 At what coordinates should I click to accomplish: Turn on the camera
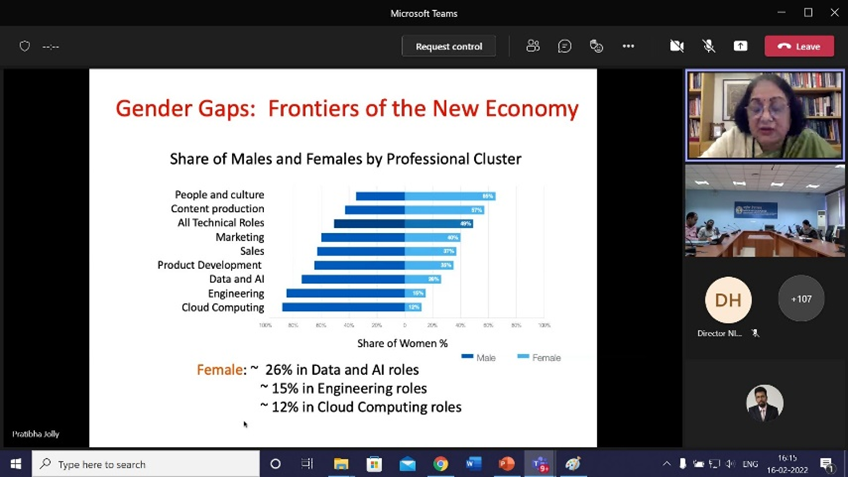(x=677, y=46)
